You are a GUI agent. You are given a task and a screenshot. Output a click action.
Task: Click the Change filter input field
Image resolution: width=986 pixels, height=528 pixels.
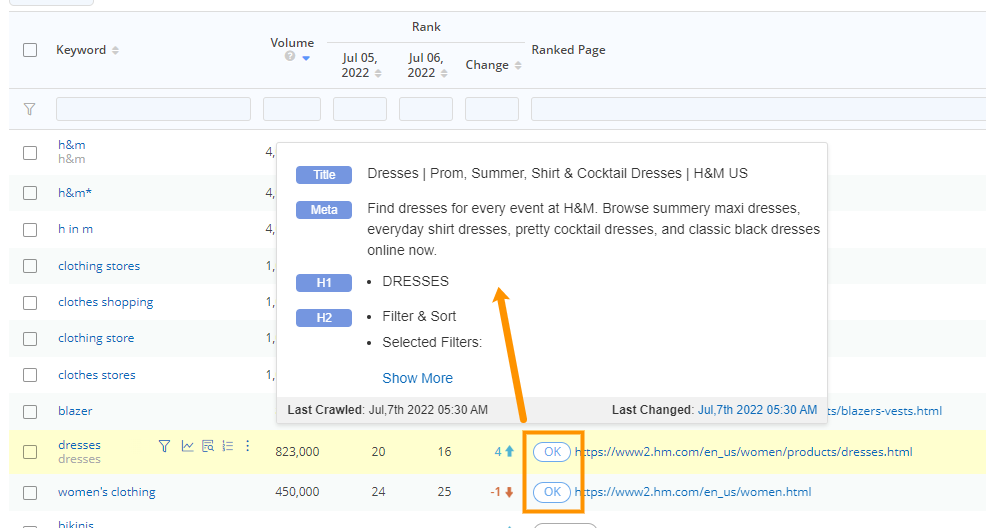coord(492,109)
